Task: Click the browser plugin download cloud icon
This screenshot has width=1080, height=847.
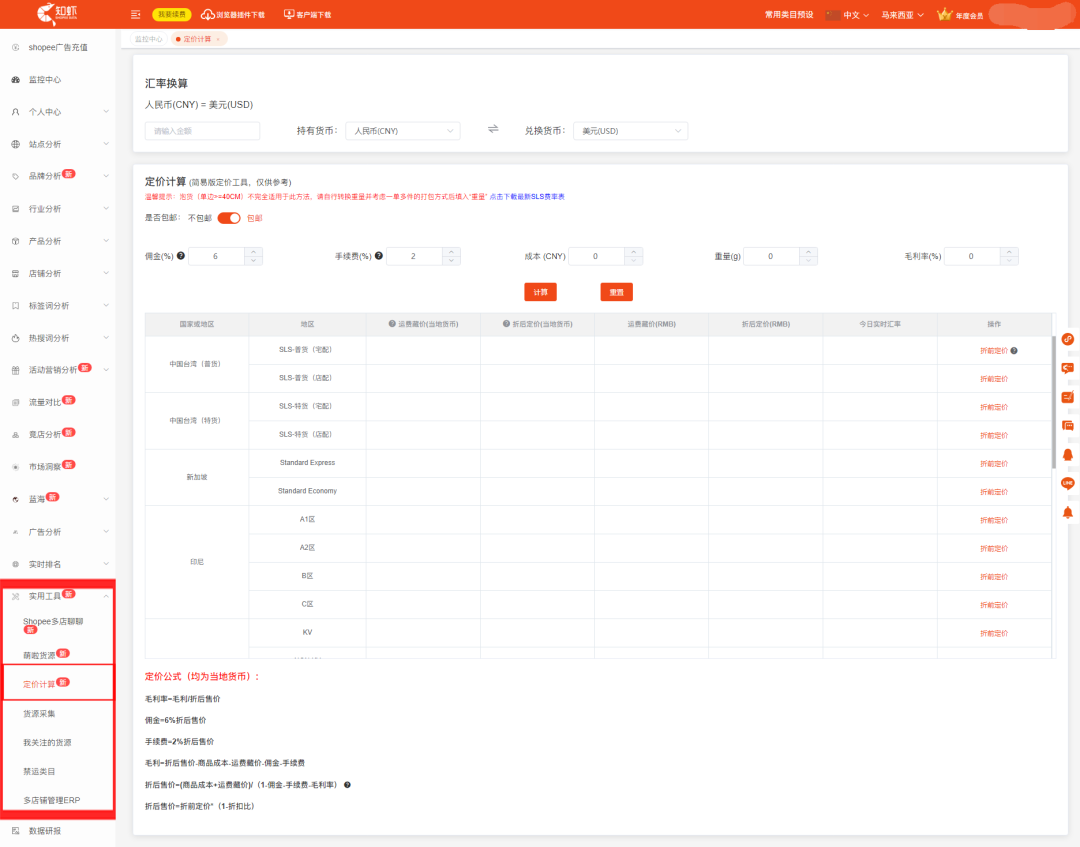Action: point(207,14)
